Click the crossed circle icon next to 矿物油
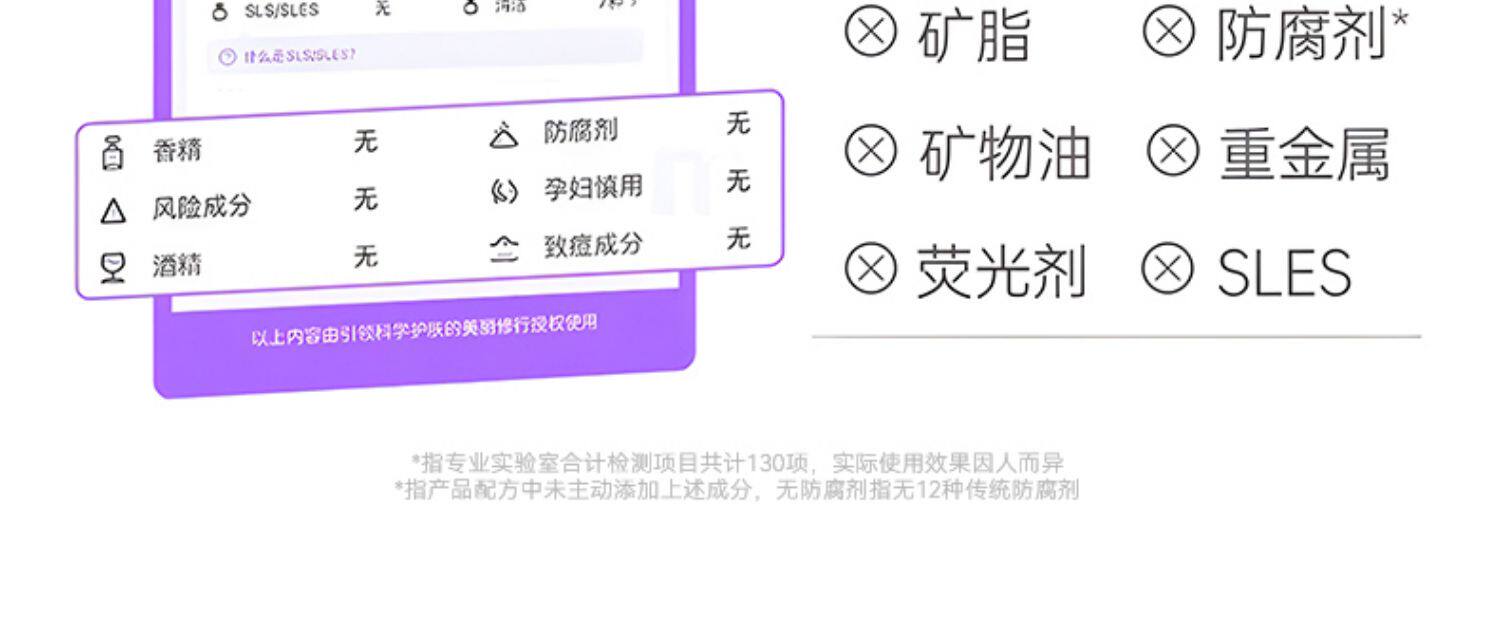The height and width of the screenshot is (624, 1500). coord(871,151)
